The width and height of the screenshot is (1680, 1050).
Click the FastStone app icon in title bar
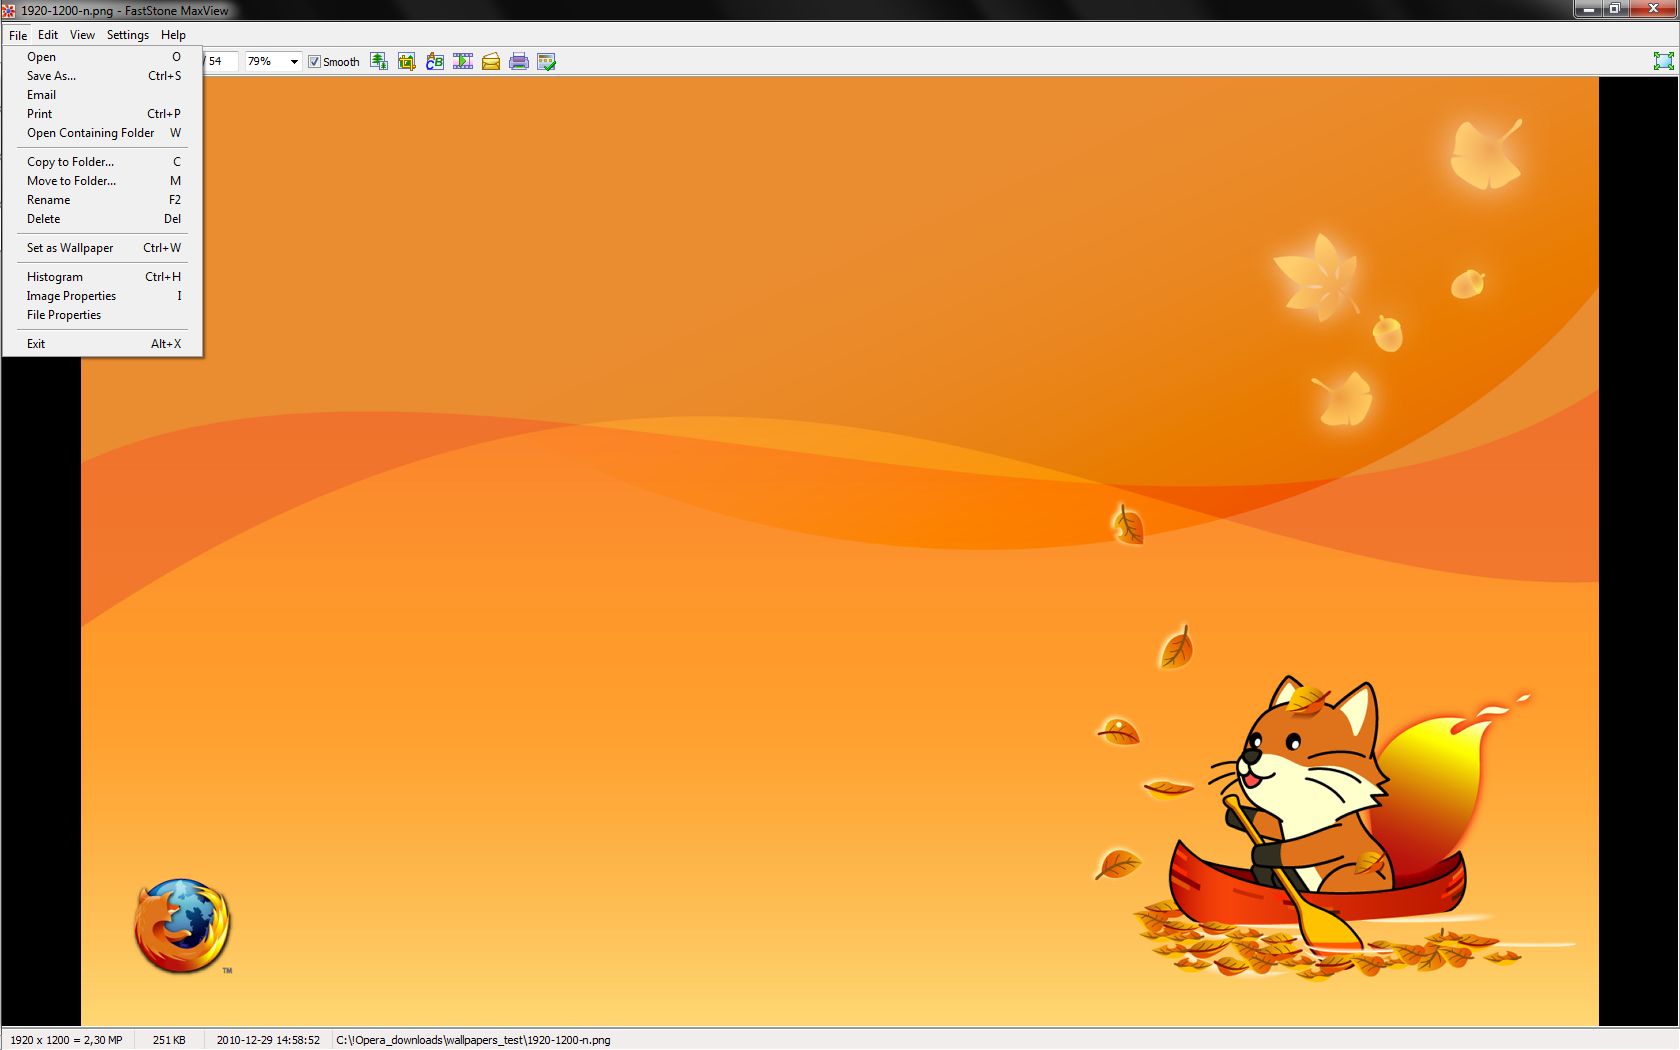(x=8, y=10)
